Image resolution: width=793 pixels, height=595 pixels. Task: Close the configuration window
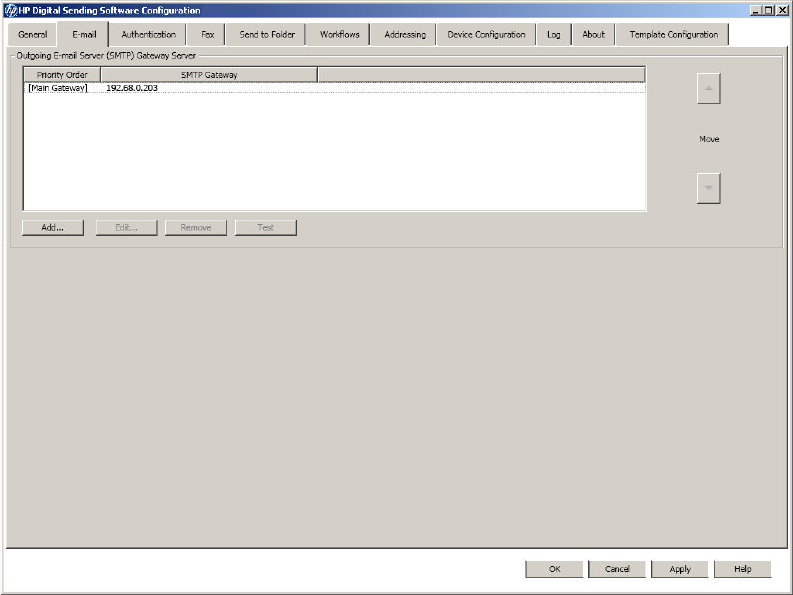(782, 10)
